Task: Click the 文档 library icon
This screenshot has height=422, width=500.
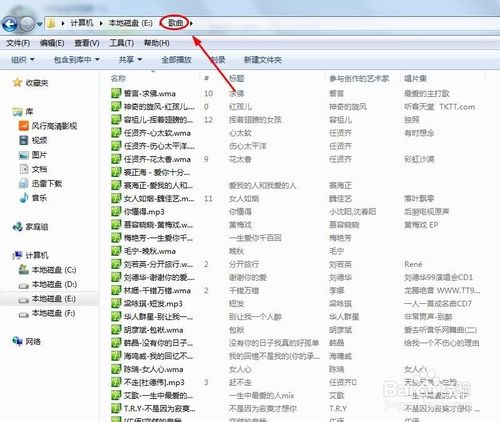Action: point(24,169)
